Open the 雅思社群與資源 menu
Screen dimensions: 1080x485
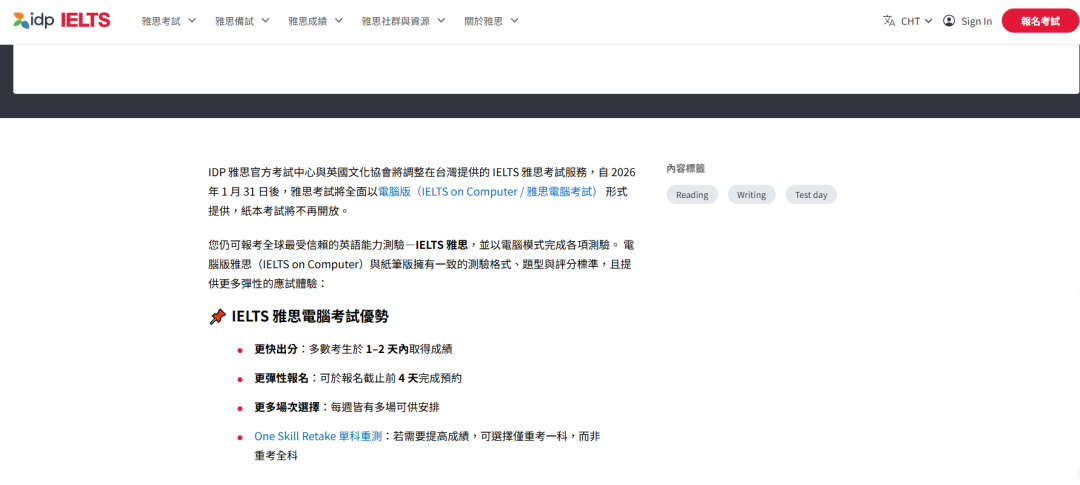coord(398,21)
